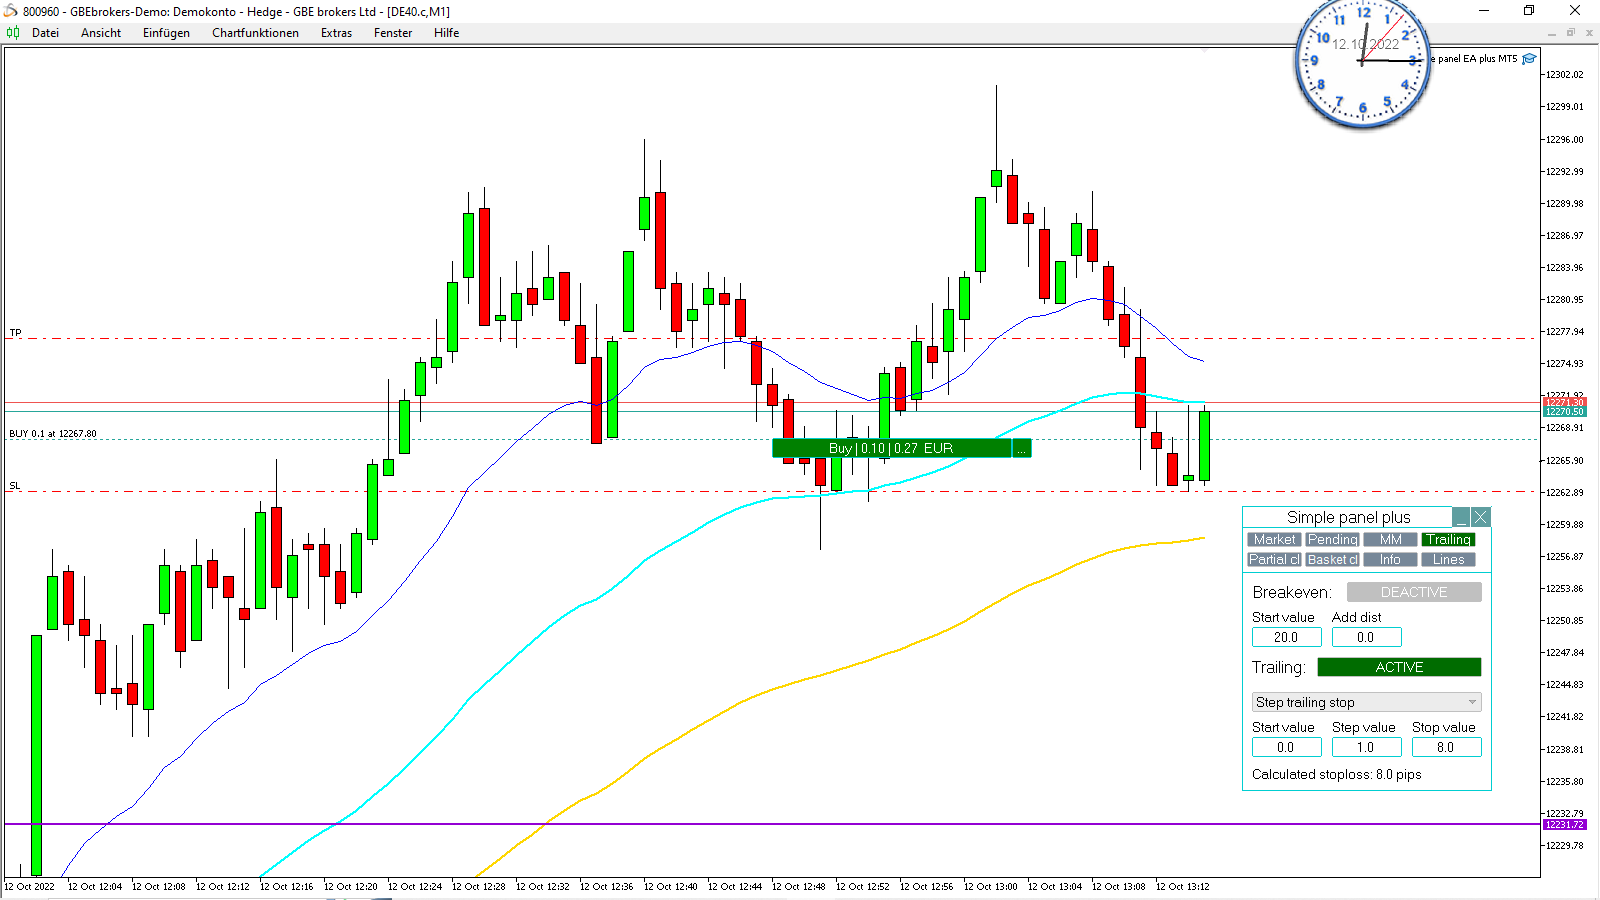The image size is (1600, 900).
Task: Select the TP line label on chart
Action: pyautogui.click(x=15, y=333)
